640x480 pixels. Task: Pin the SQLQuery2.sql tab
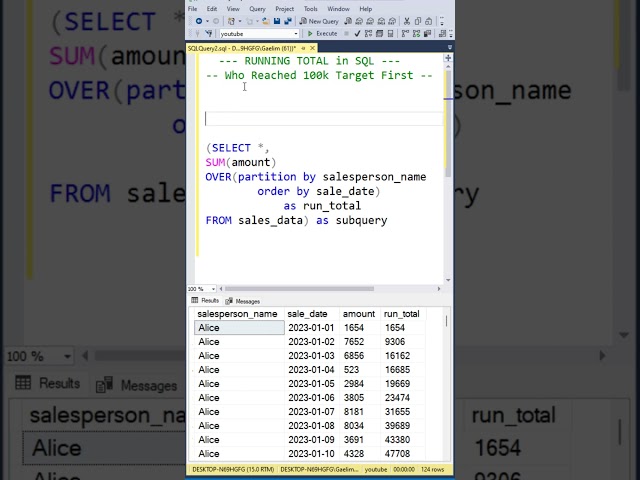point(303,48)
